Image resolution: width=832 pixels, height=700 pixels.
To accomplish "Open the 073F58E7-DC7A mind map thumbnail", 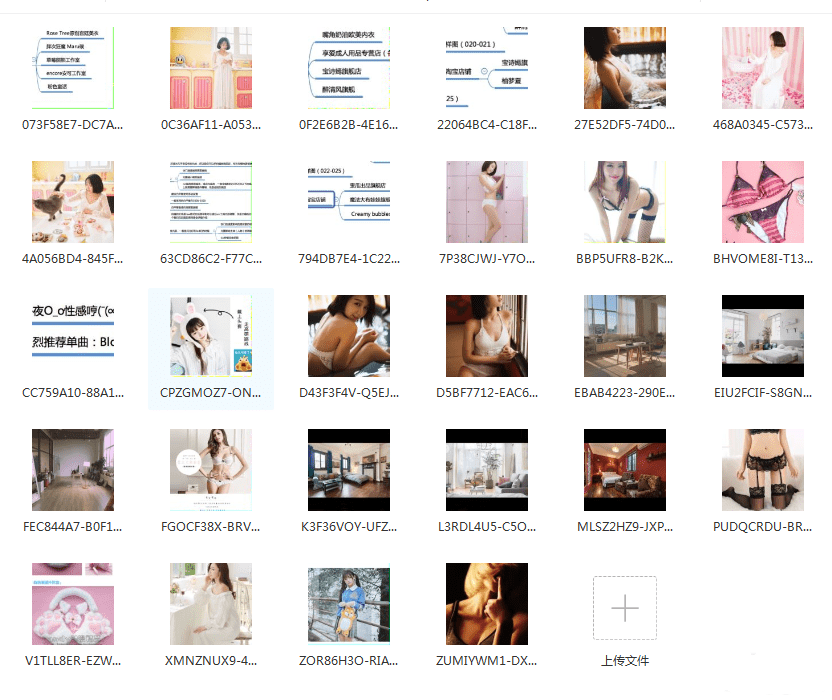I will coord(73,68).
